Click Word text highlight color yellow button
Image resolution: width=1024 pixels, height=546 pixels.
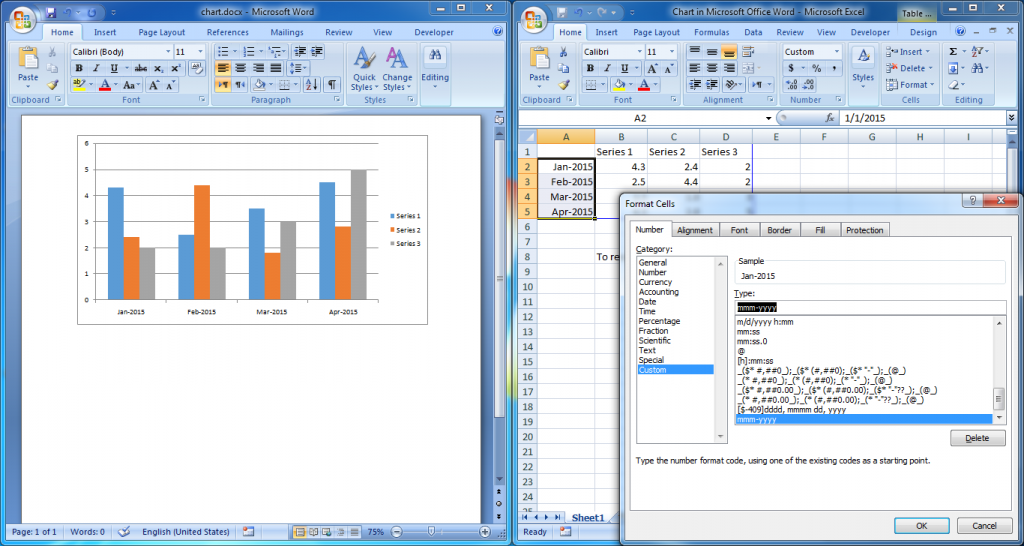(x=78, y=85)
